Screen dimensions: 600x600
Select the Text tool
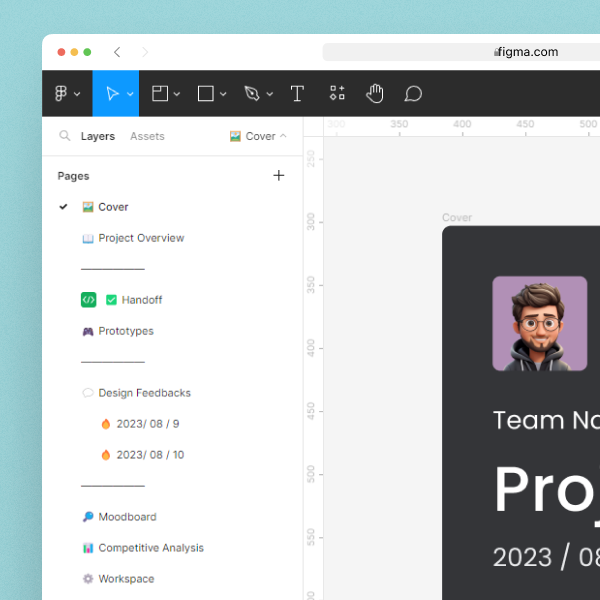pos(297,93)
